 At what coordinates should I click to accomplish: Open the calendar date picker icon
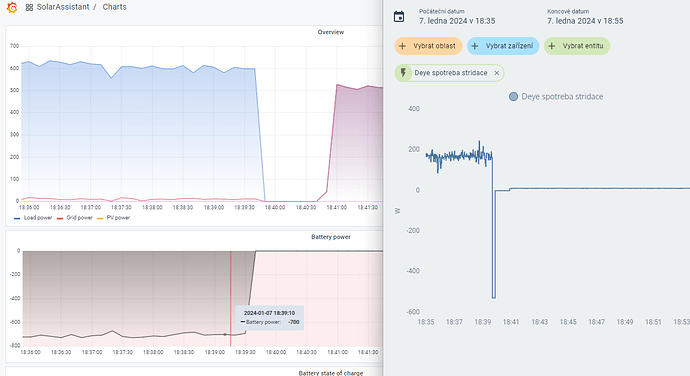399,17
